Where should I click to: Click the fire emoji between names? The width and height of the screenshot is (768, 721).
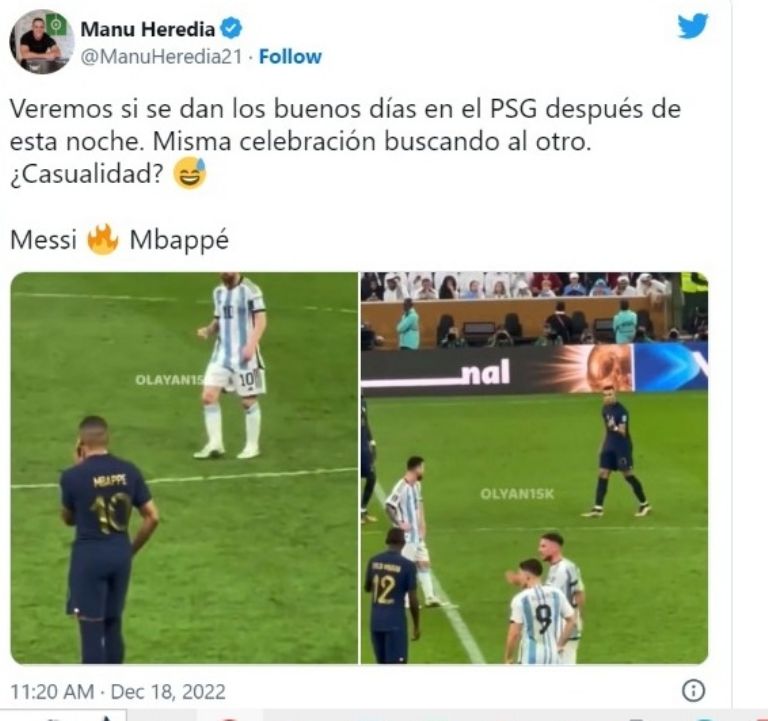click(103, 240)
